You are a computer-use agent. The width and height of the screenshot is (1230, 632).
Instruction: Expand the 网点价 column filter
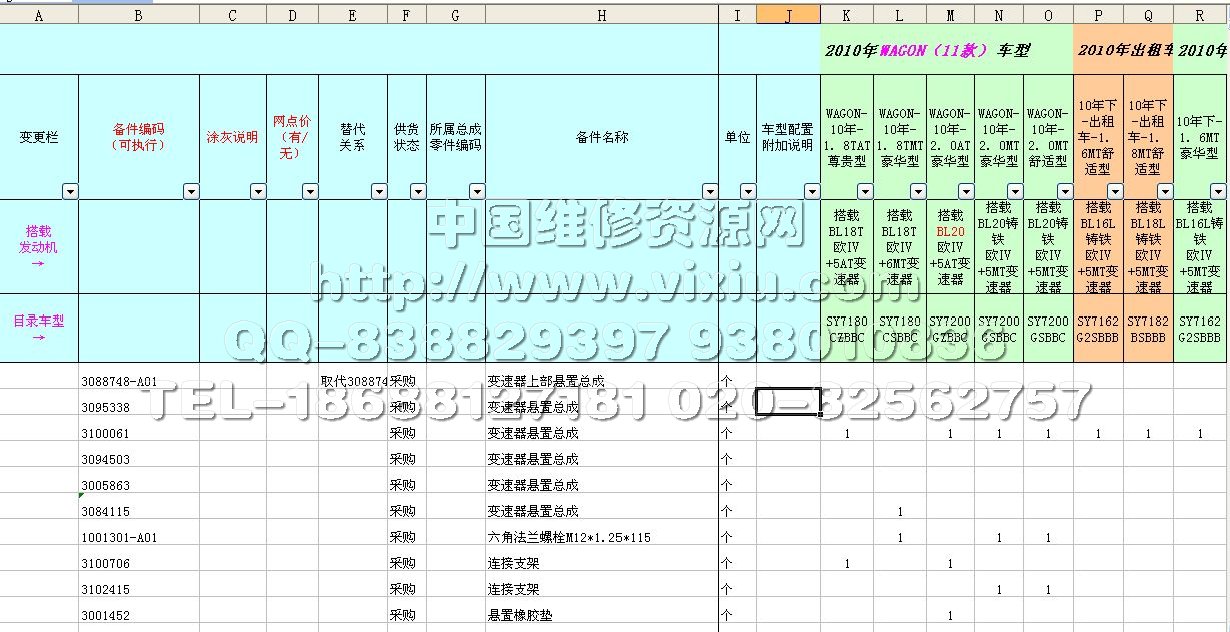[309, 191]
